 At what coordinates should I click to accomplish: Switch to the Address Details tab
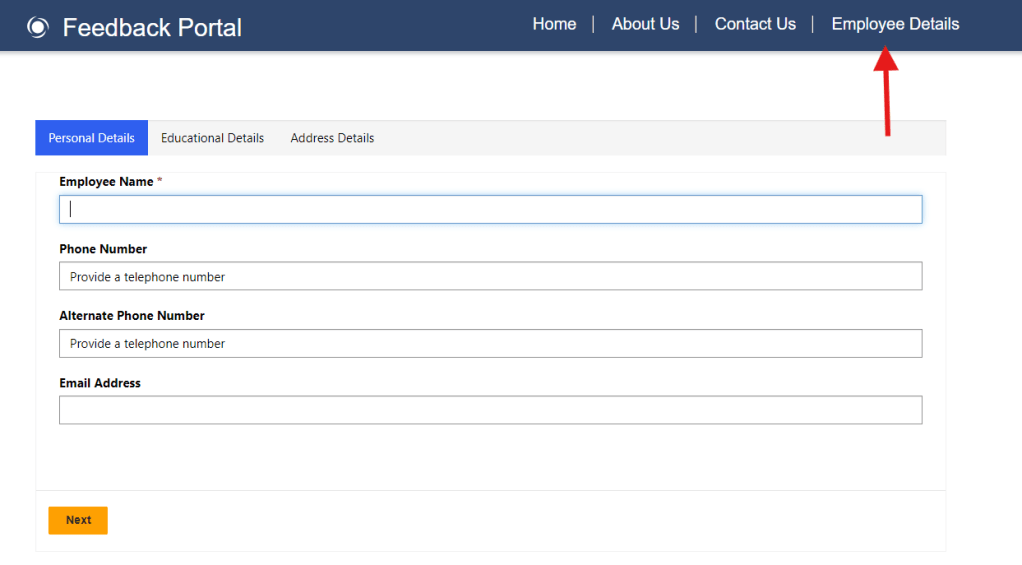tap(332, 138)
